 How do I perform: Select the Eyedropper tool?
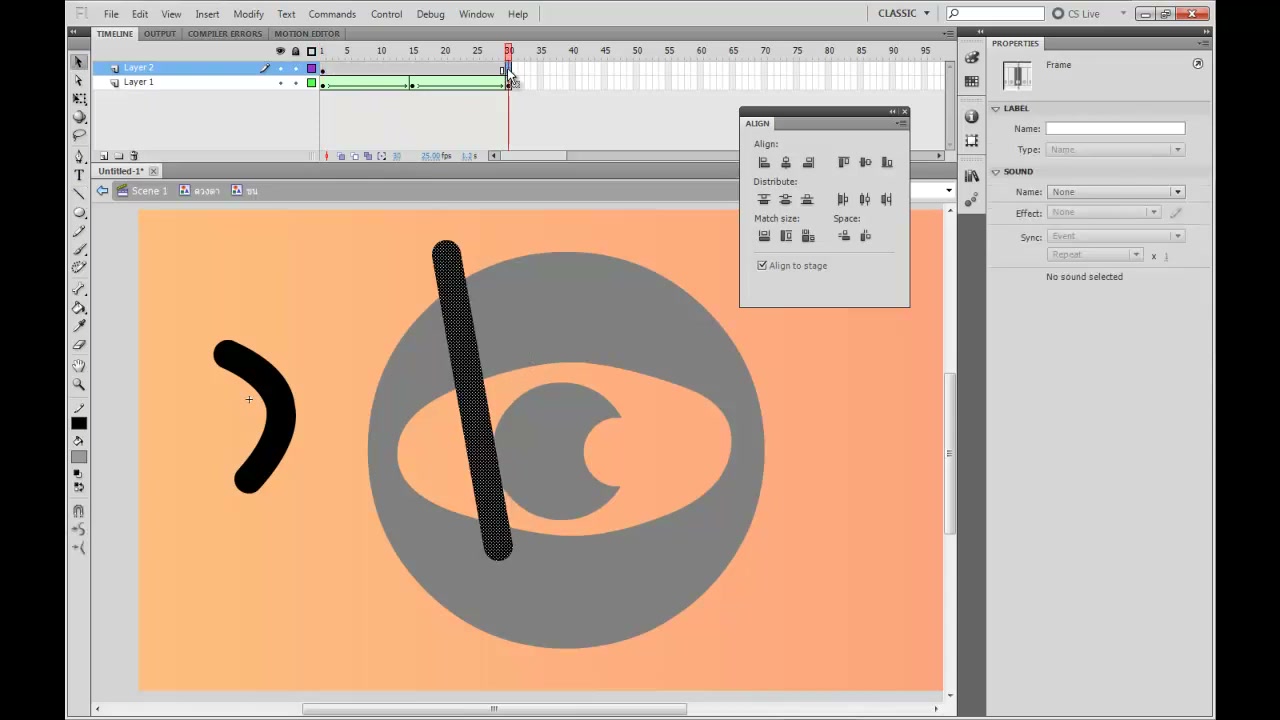click(79, 326)
